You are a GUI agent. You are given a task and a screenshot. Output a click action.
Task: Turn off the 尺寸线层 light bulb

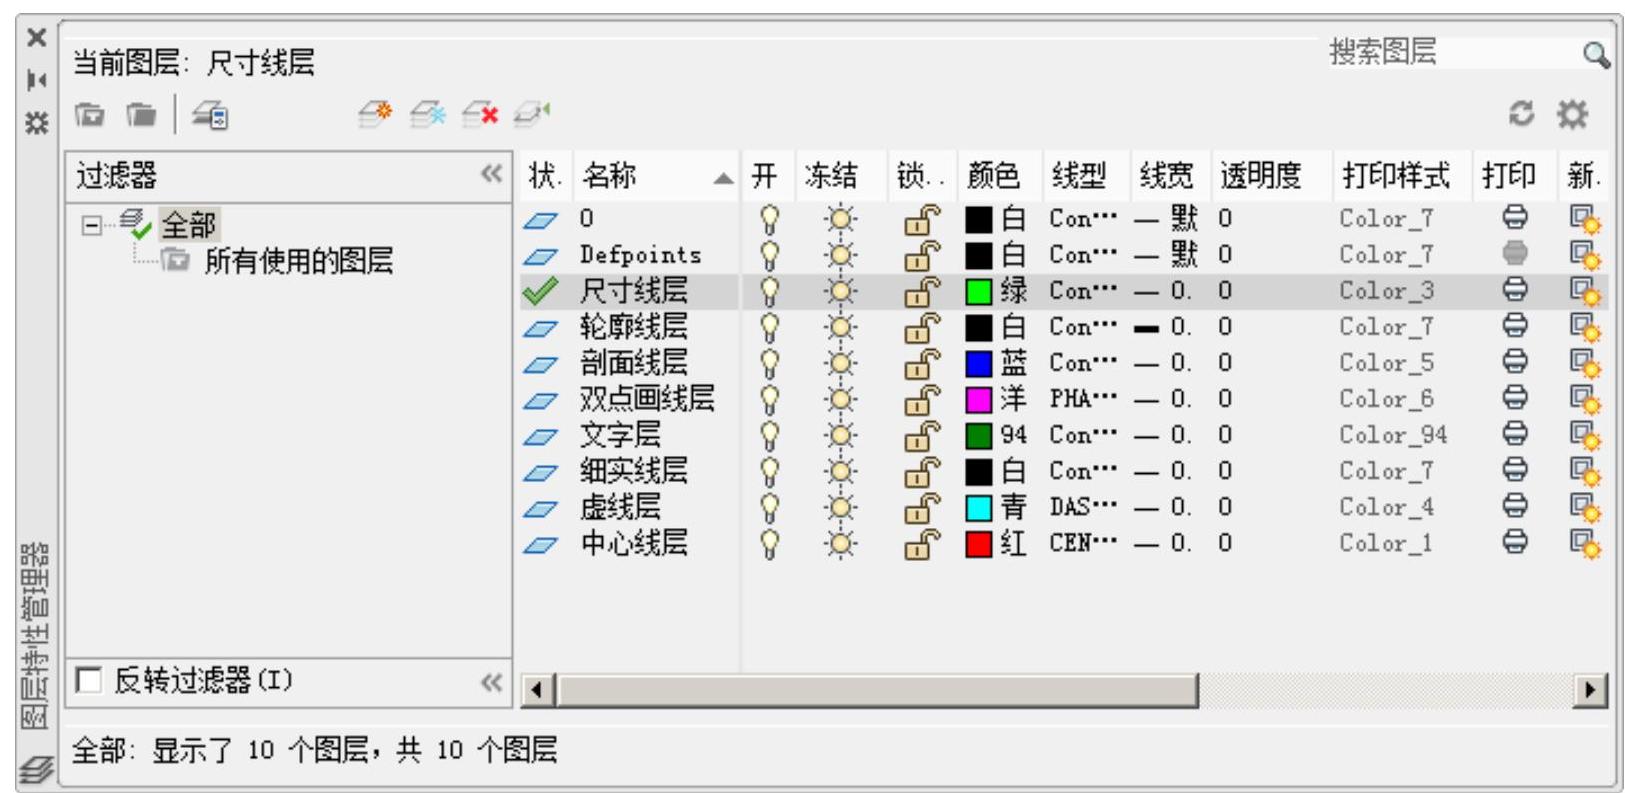[x=769, y=291]
